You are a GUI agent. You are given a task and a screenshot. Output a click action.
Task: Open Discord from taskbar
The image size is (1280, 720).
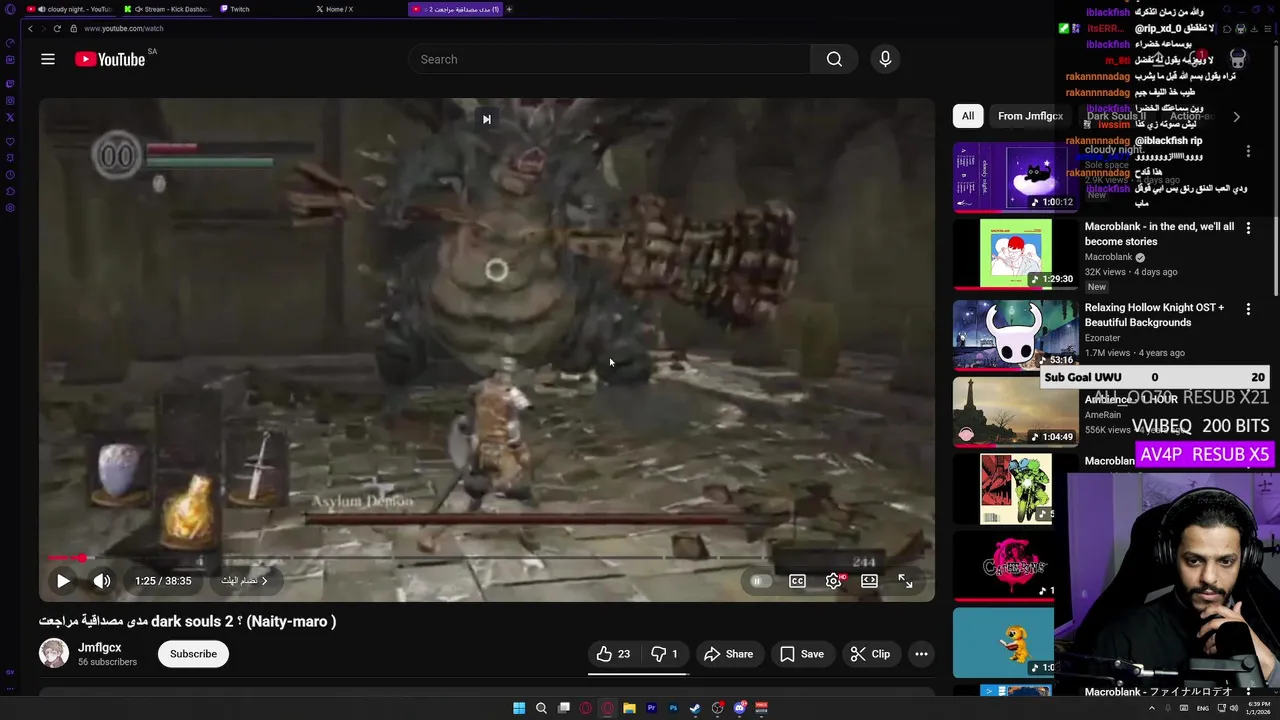point(739,708)
